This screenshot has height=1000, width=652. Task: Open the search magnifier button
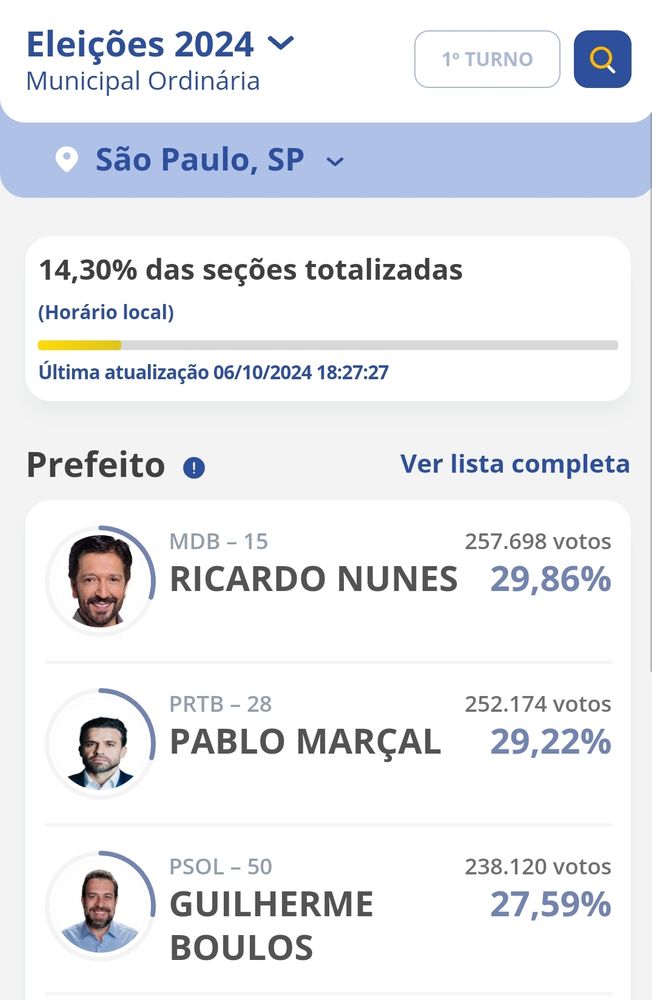602,59
